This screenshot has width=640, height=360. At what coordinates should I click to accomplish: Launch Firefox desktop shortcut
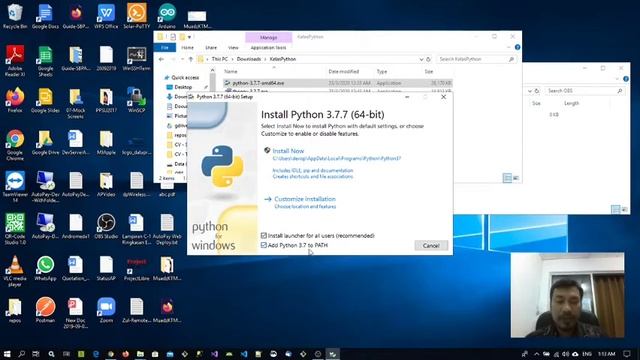[15, 100]
